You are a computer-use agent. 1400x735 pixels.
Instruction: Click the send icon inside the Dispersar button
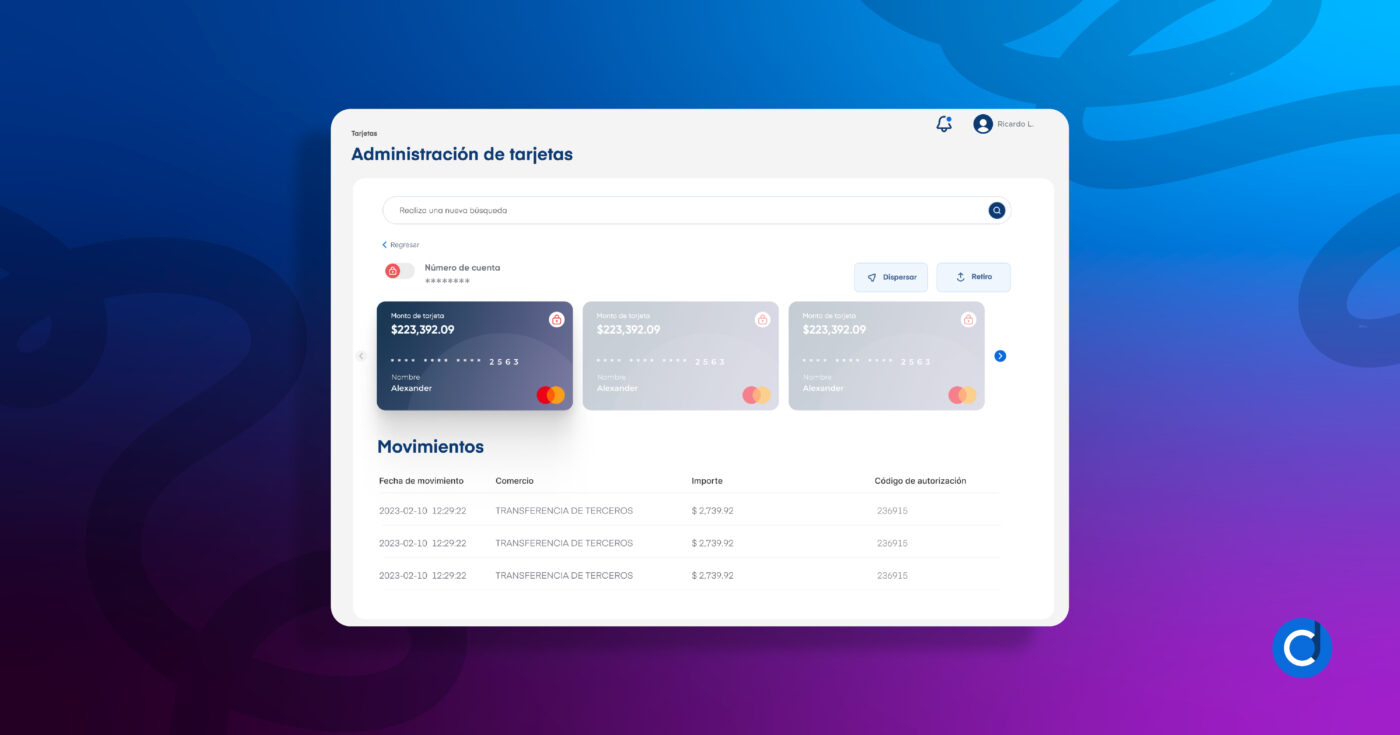873,277
